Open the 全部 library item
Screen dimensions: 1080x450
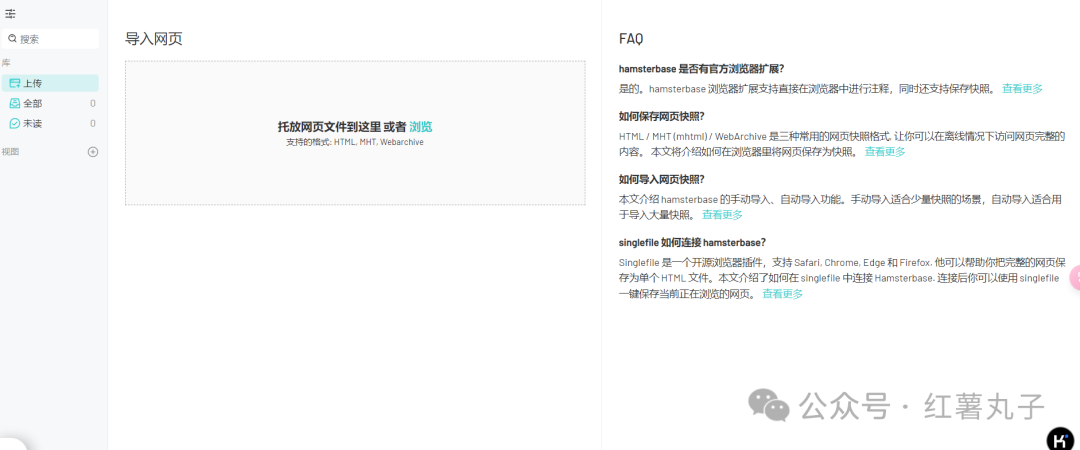click(x=50, y=103)
